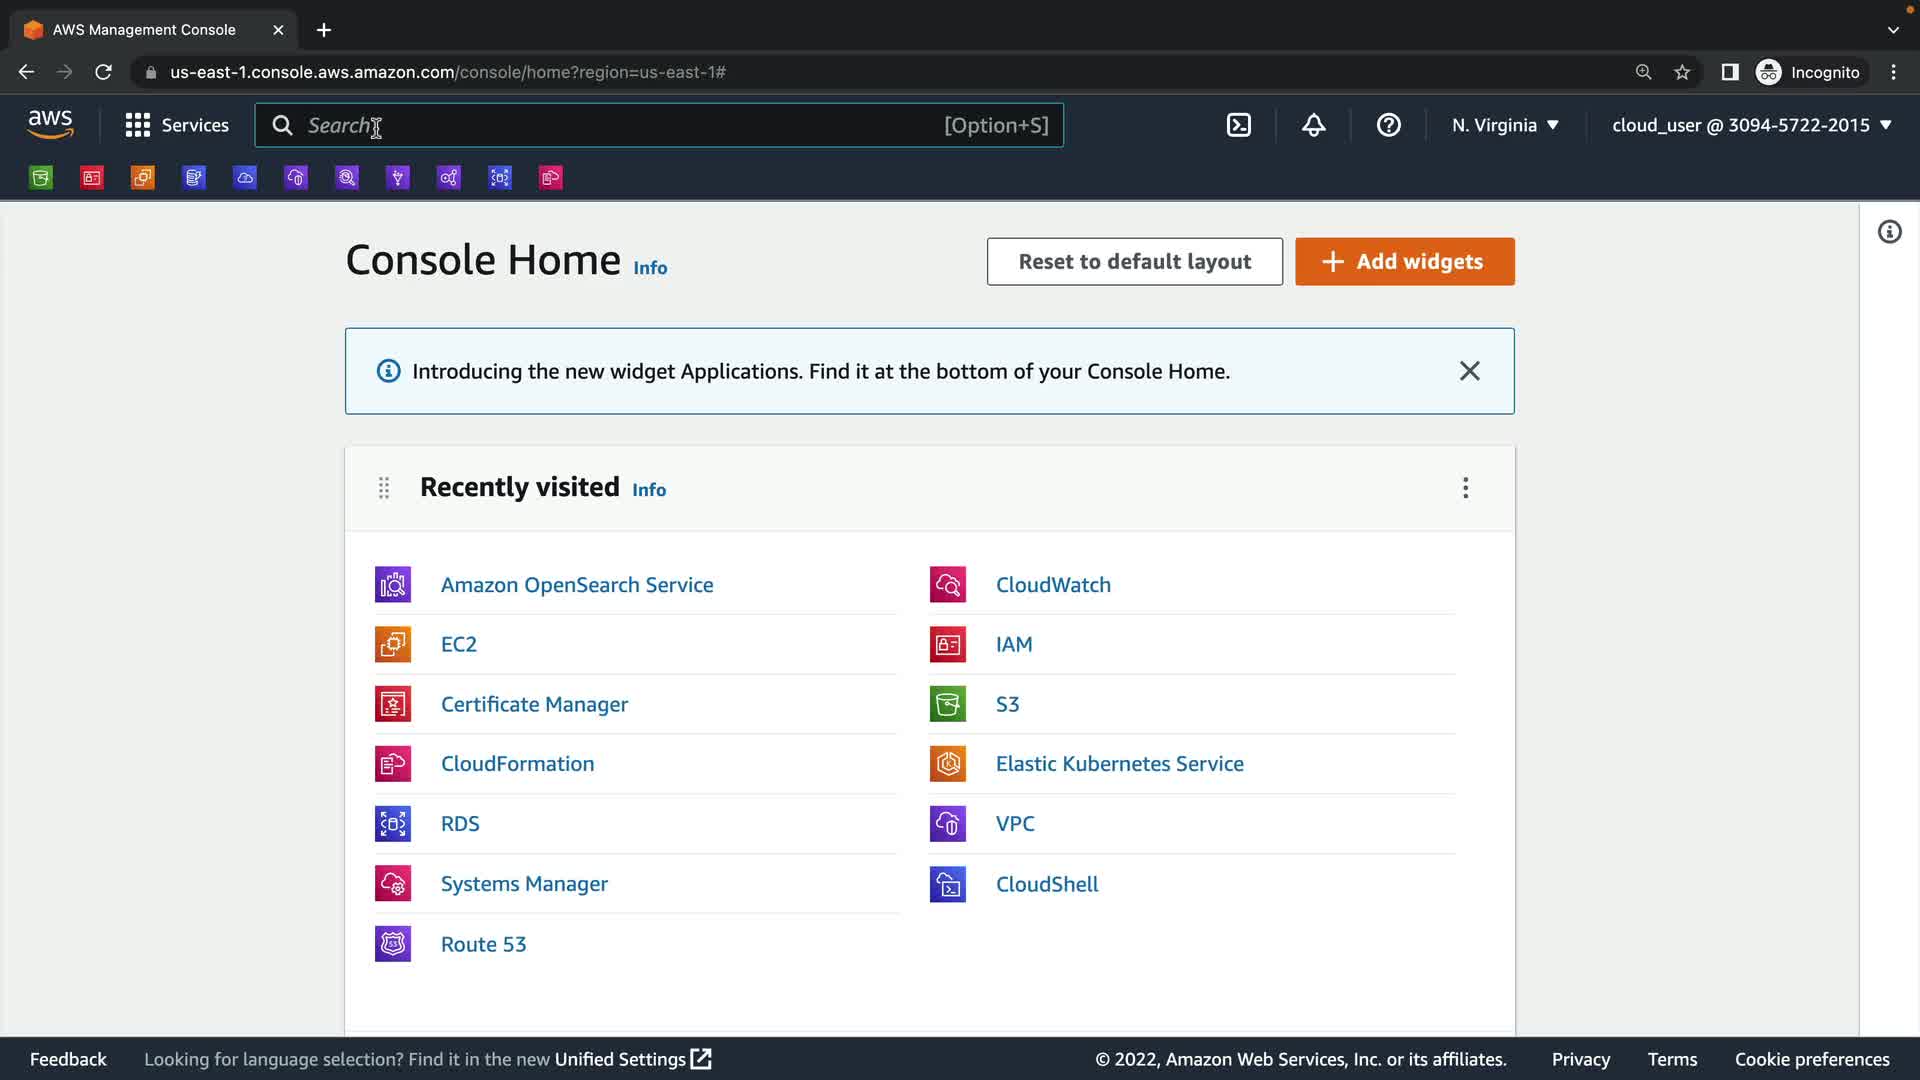Click the AWS logo home icon
The width and height of the screenshot is (1920, 1080).
pos(50,124)
